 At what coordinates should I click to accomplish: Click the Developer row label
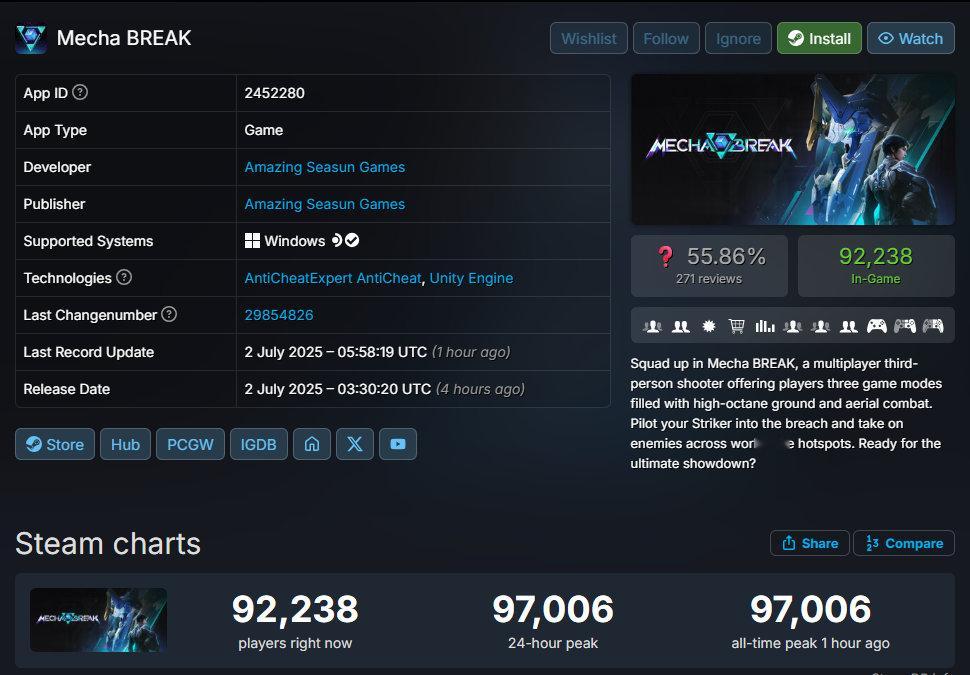click(x=57, y=167)
